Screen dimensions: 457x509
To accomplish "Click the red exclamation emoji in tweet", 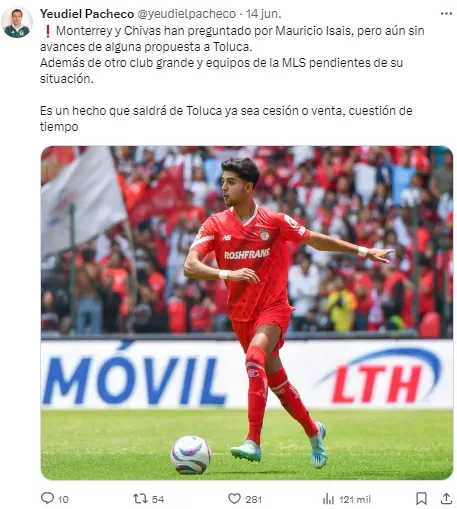I will 48,31.
